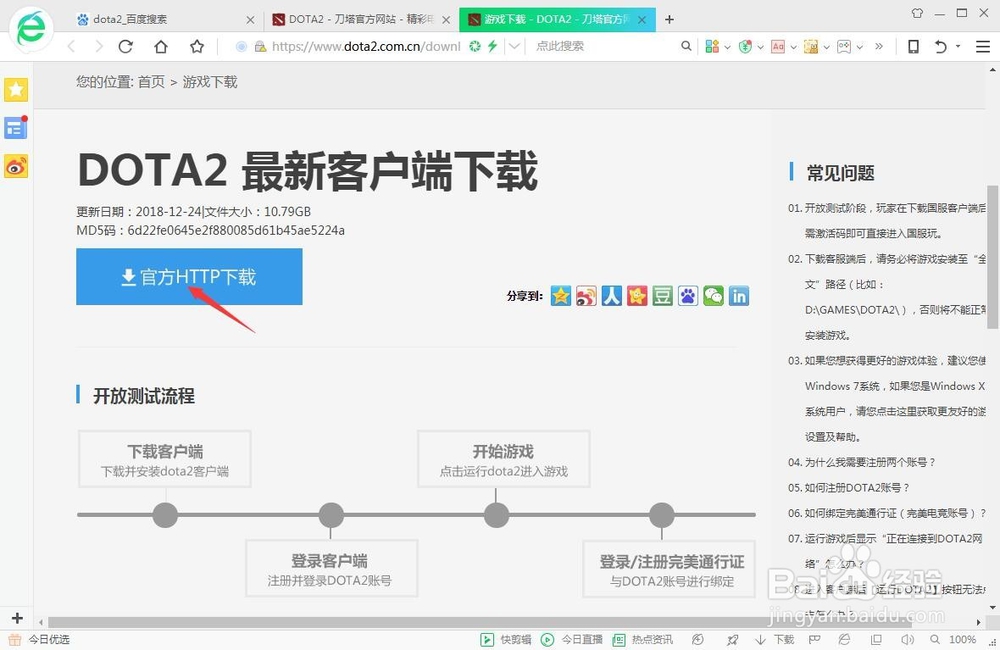Open the colorful apps extension icon

coord(712,46)
